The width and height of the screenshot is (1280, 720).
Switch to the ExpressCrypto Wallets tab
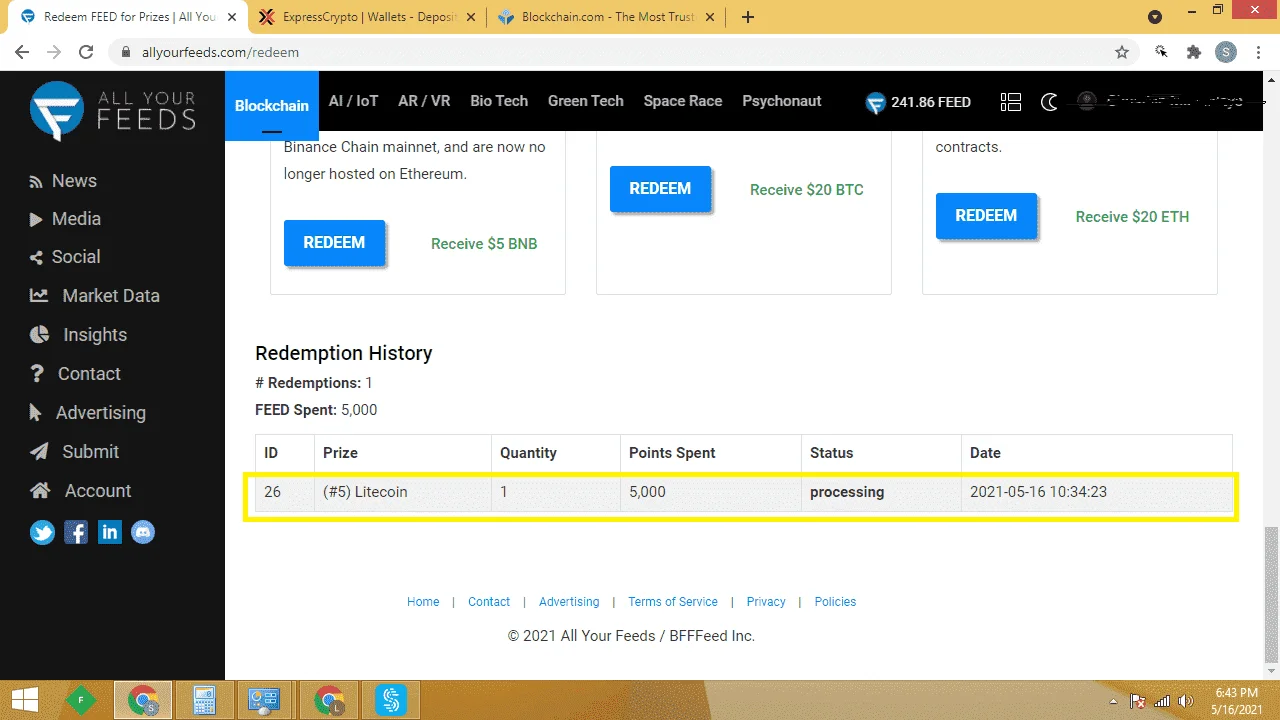click(366, 17)
